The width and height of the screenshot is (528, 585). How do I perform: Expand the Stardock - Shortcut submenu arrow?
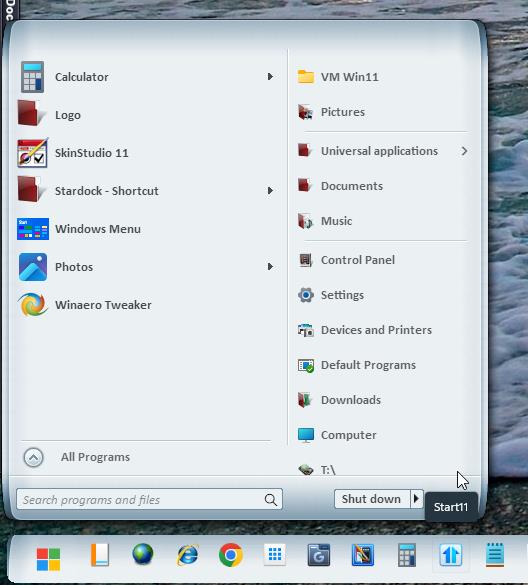(270, 191)
